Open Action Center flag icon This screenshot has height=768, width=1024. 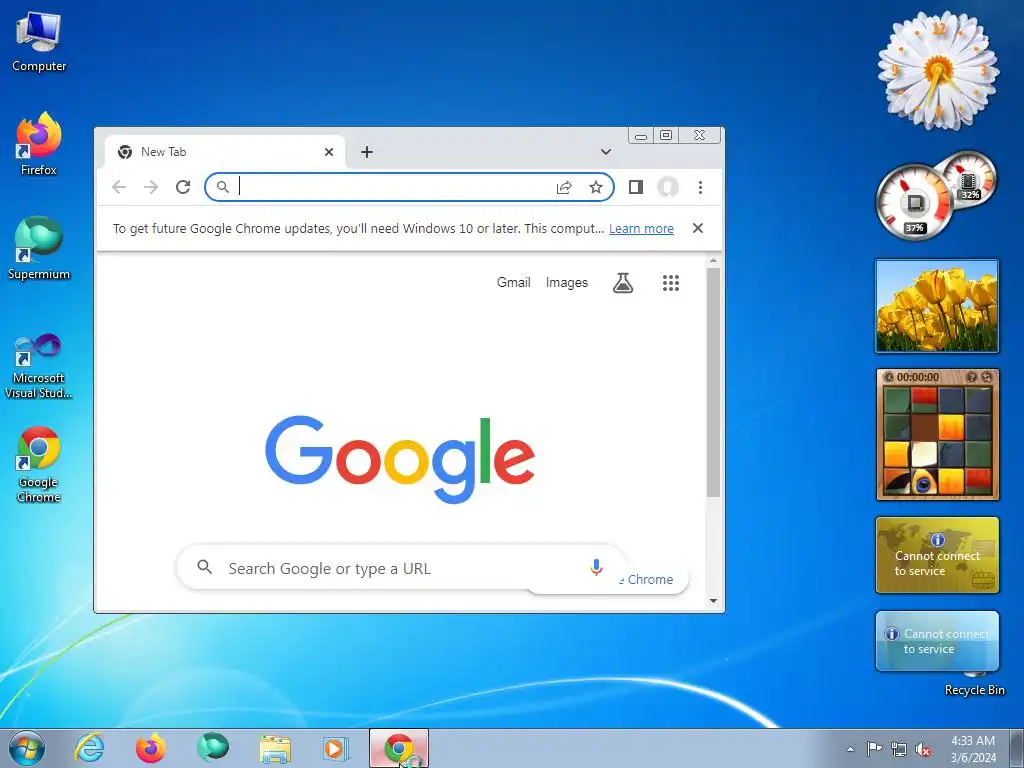[874, 749]
